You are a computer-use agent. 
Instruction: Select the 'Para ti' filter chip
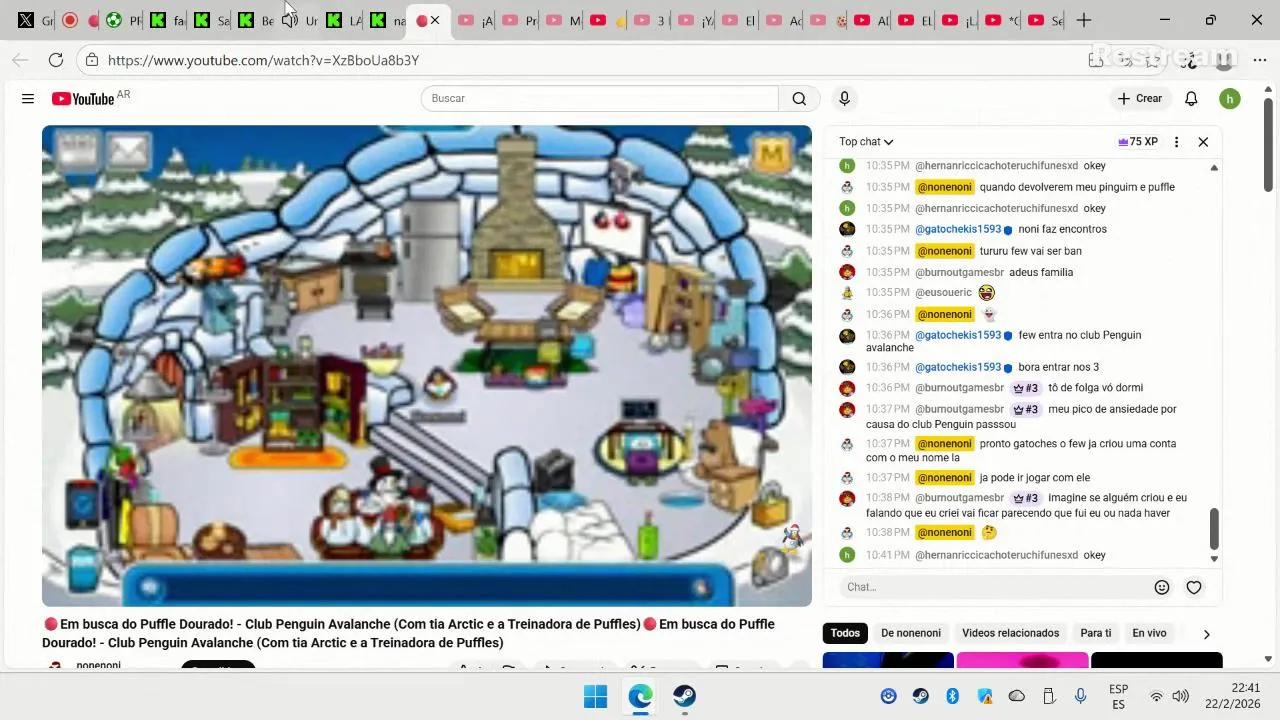click(x=1096, y=633)
